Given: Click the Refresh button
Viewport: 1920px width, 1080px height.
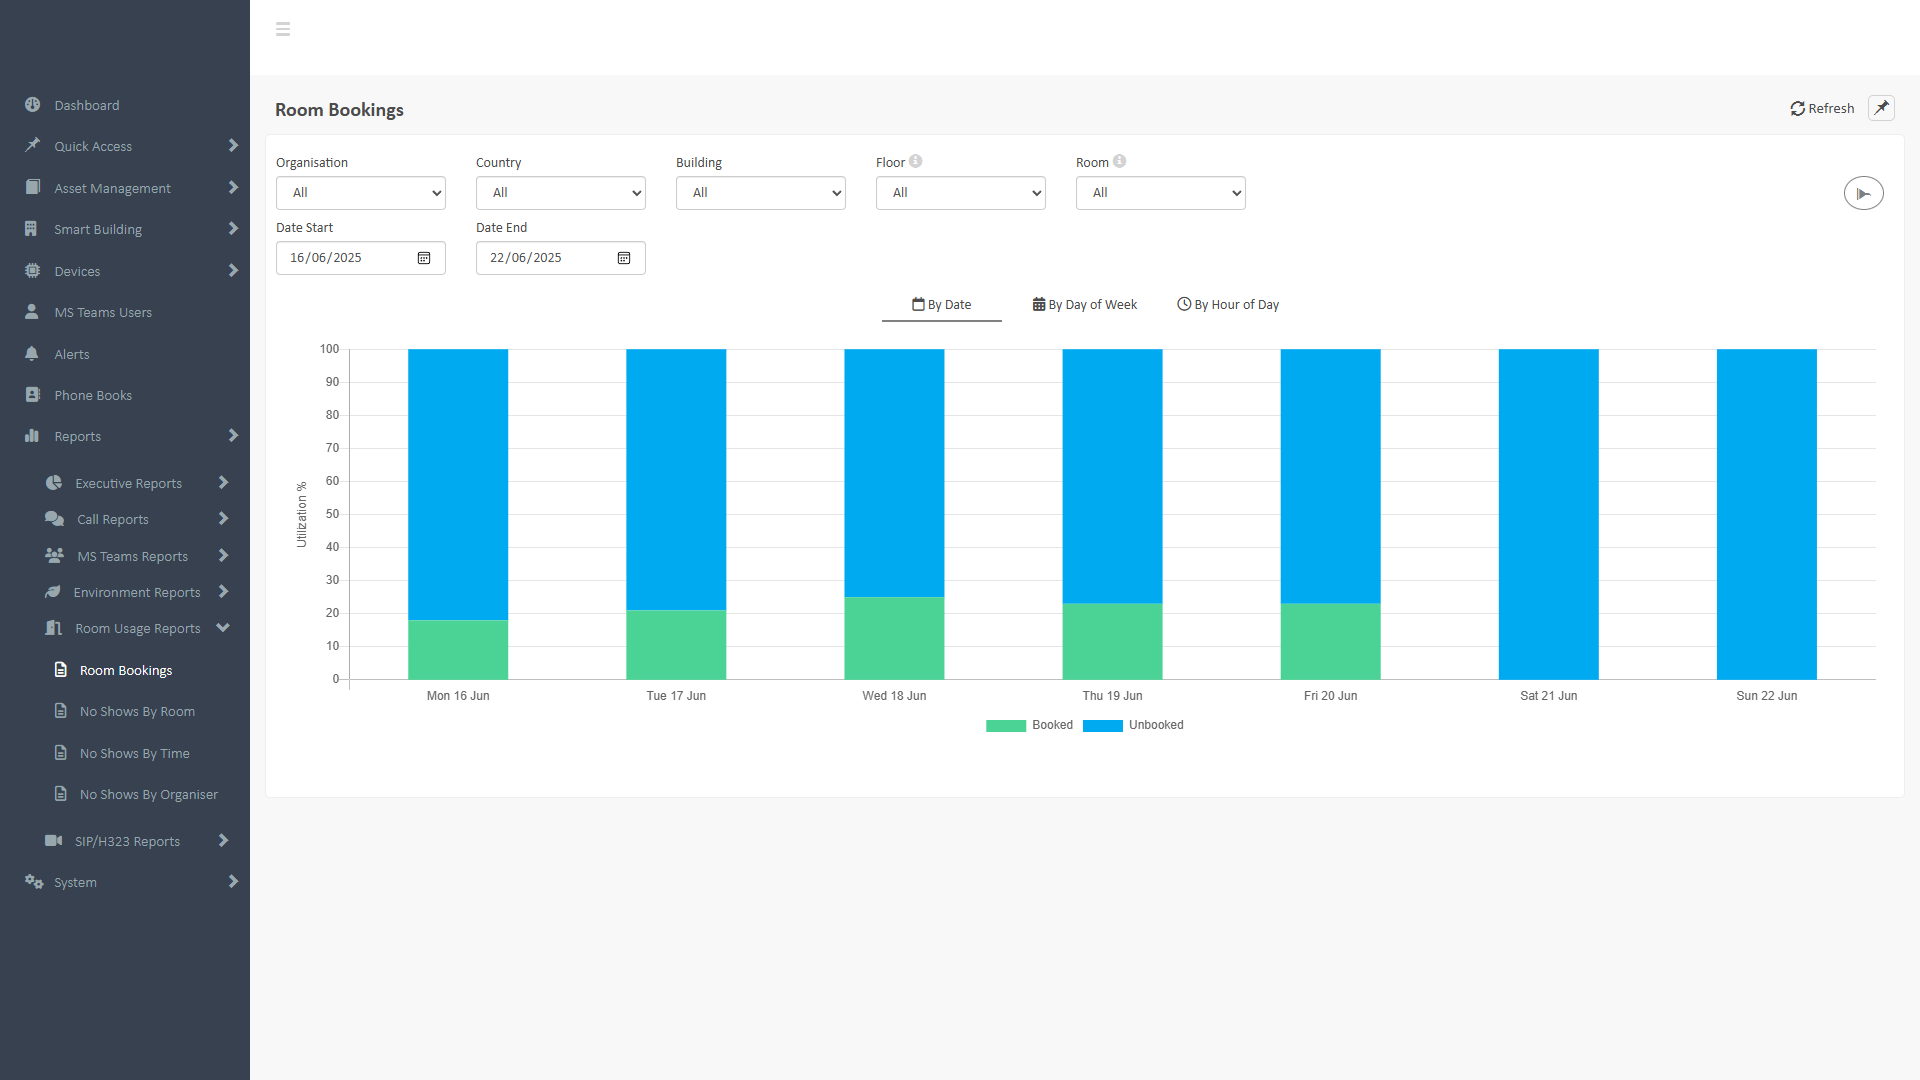Looking at the screenshot, I should click(x=1822, y=108).
